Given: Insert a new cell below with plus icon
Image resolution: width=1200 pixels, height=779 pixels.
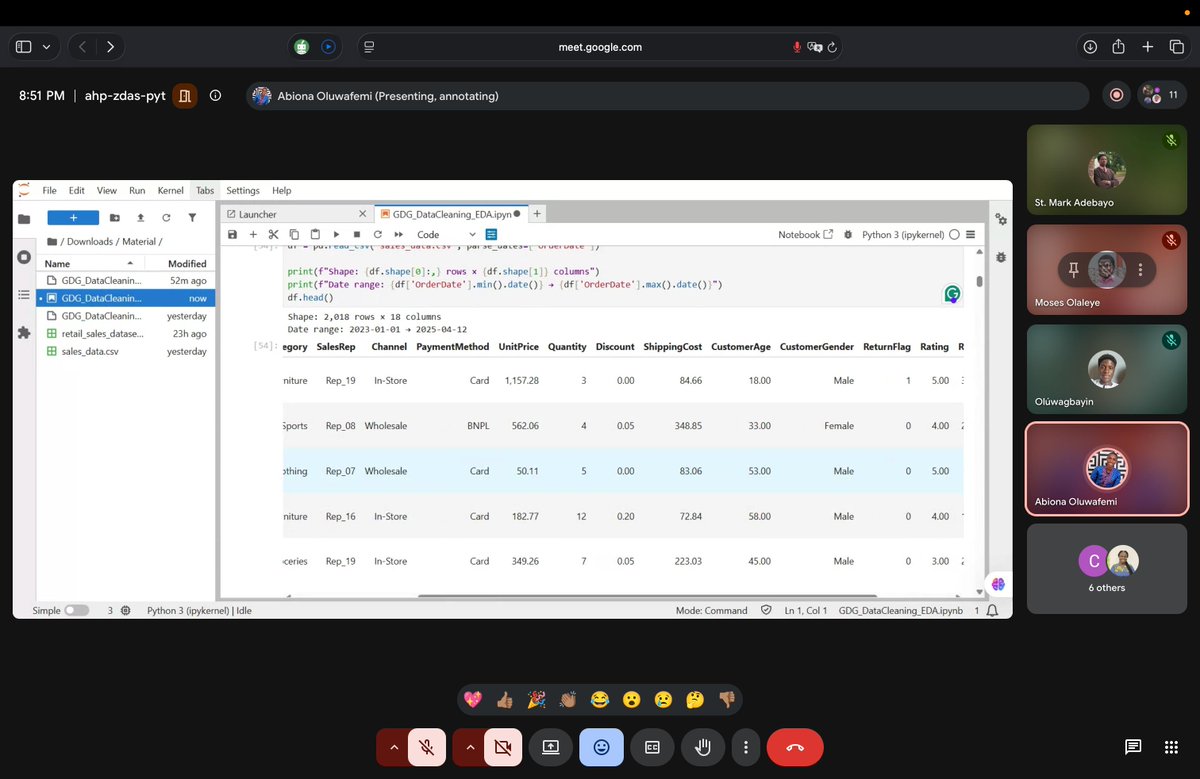Looking at the screenshot, I should pos(253,234).
